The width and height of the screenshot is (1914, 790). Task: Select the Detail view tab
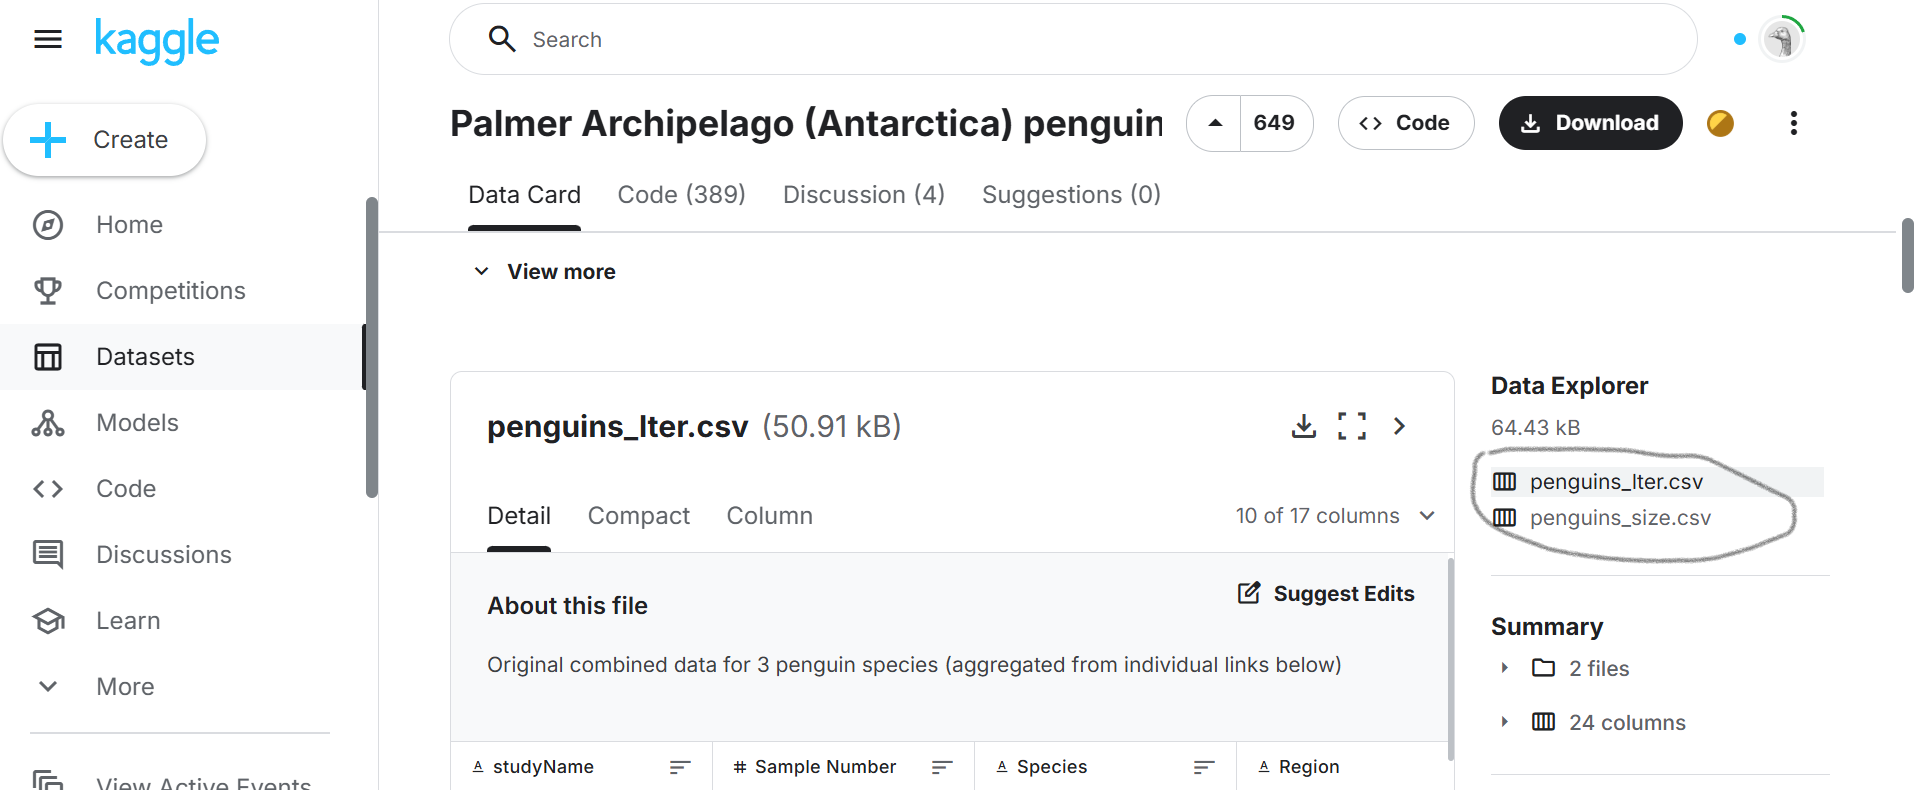click(x=519, y=516)
